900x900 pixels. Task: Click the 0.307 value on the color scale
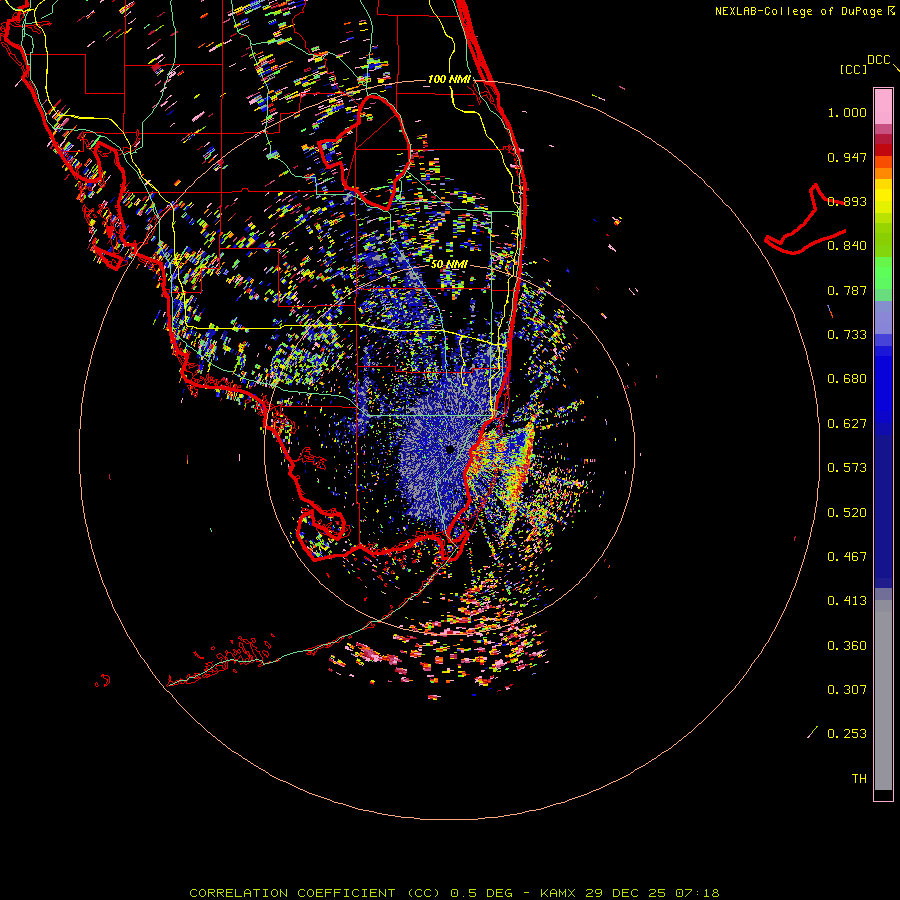(x=847, y=690)
